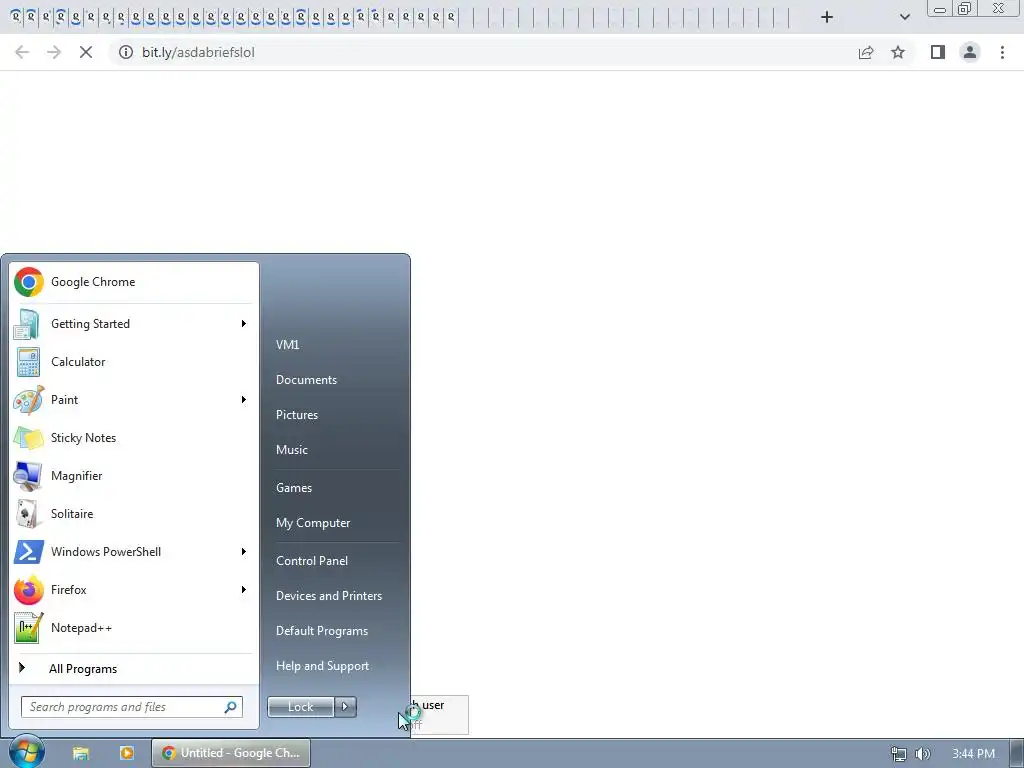
Task: Open Windows Media Player from the taskbar
Action: (127, 753)
